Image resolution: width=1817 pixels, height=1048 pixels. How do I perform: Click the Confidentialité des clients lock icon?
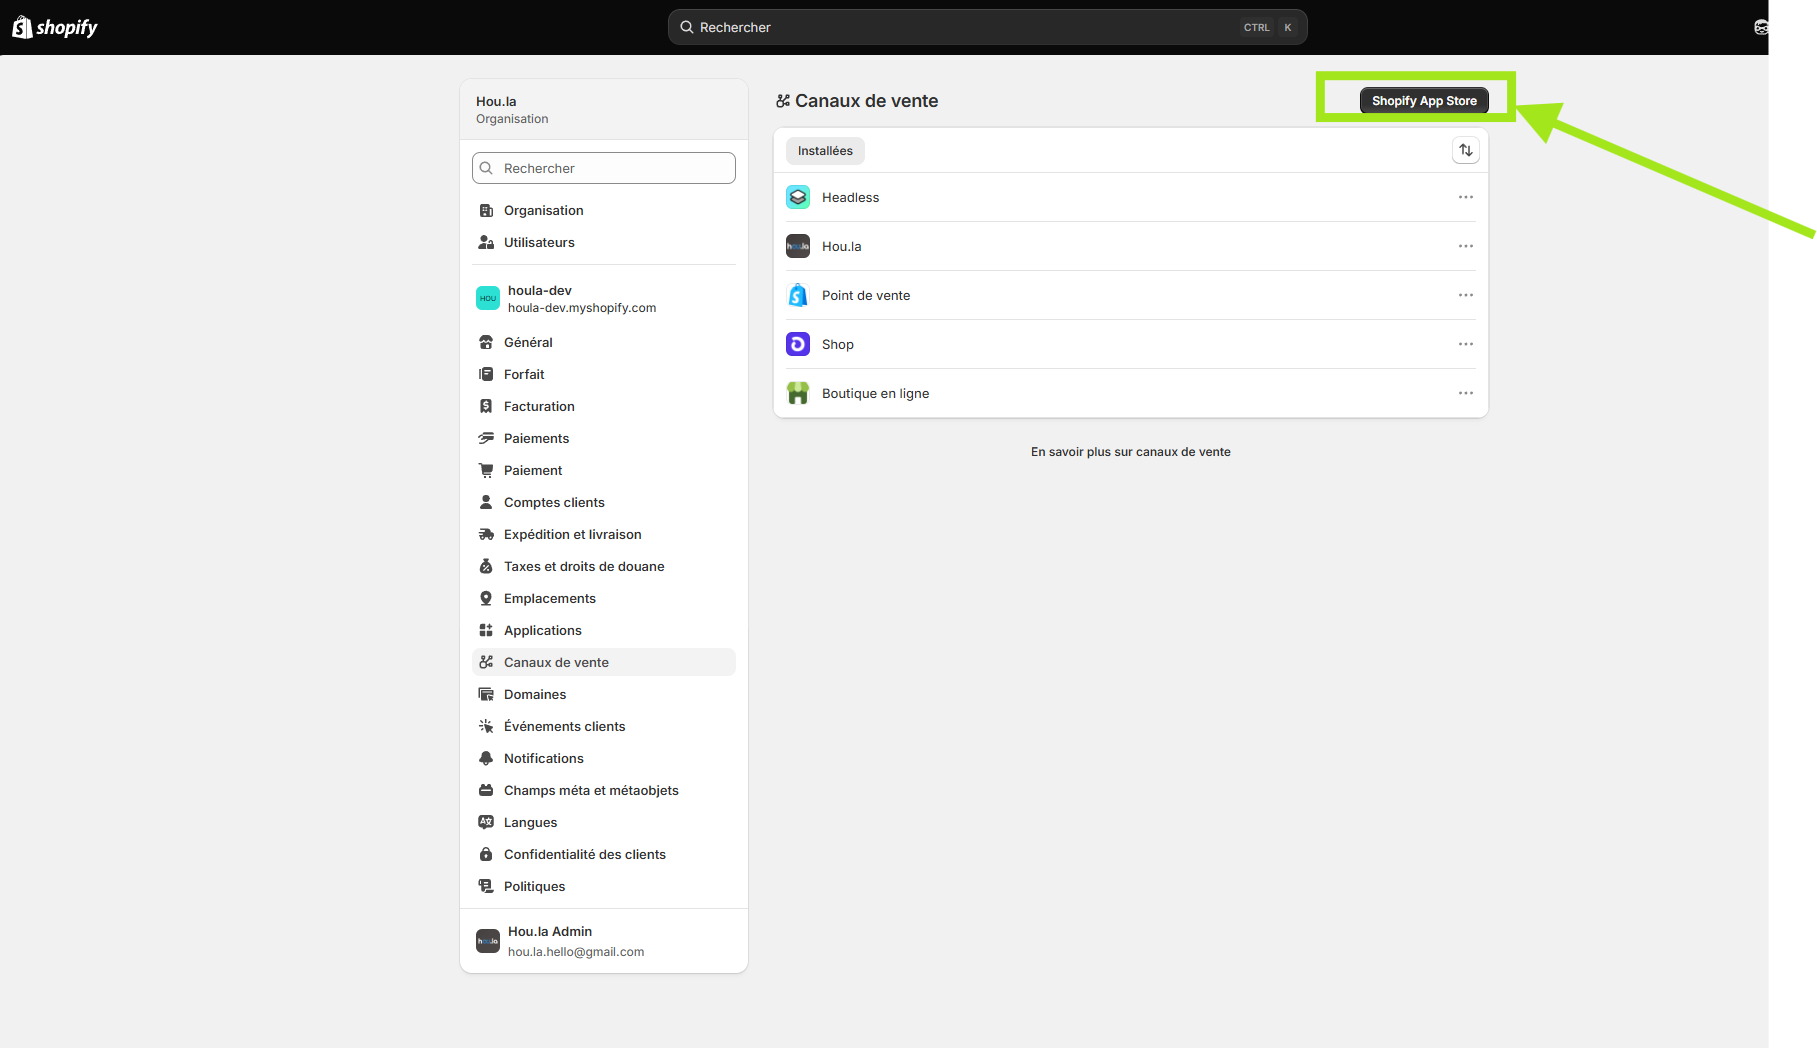(486, 854)
